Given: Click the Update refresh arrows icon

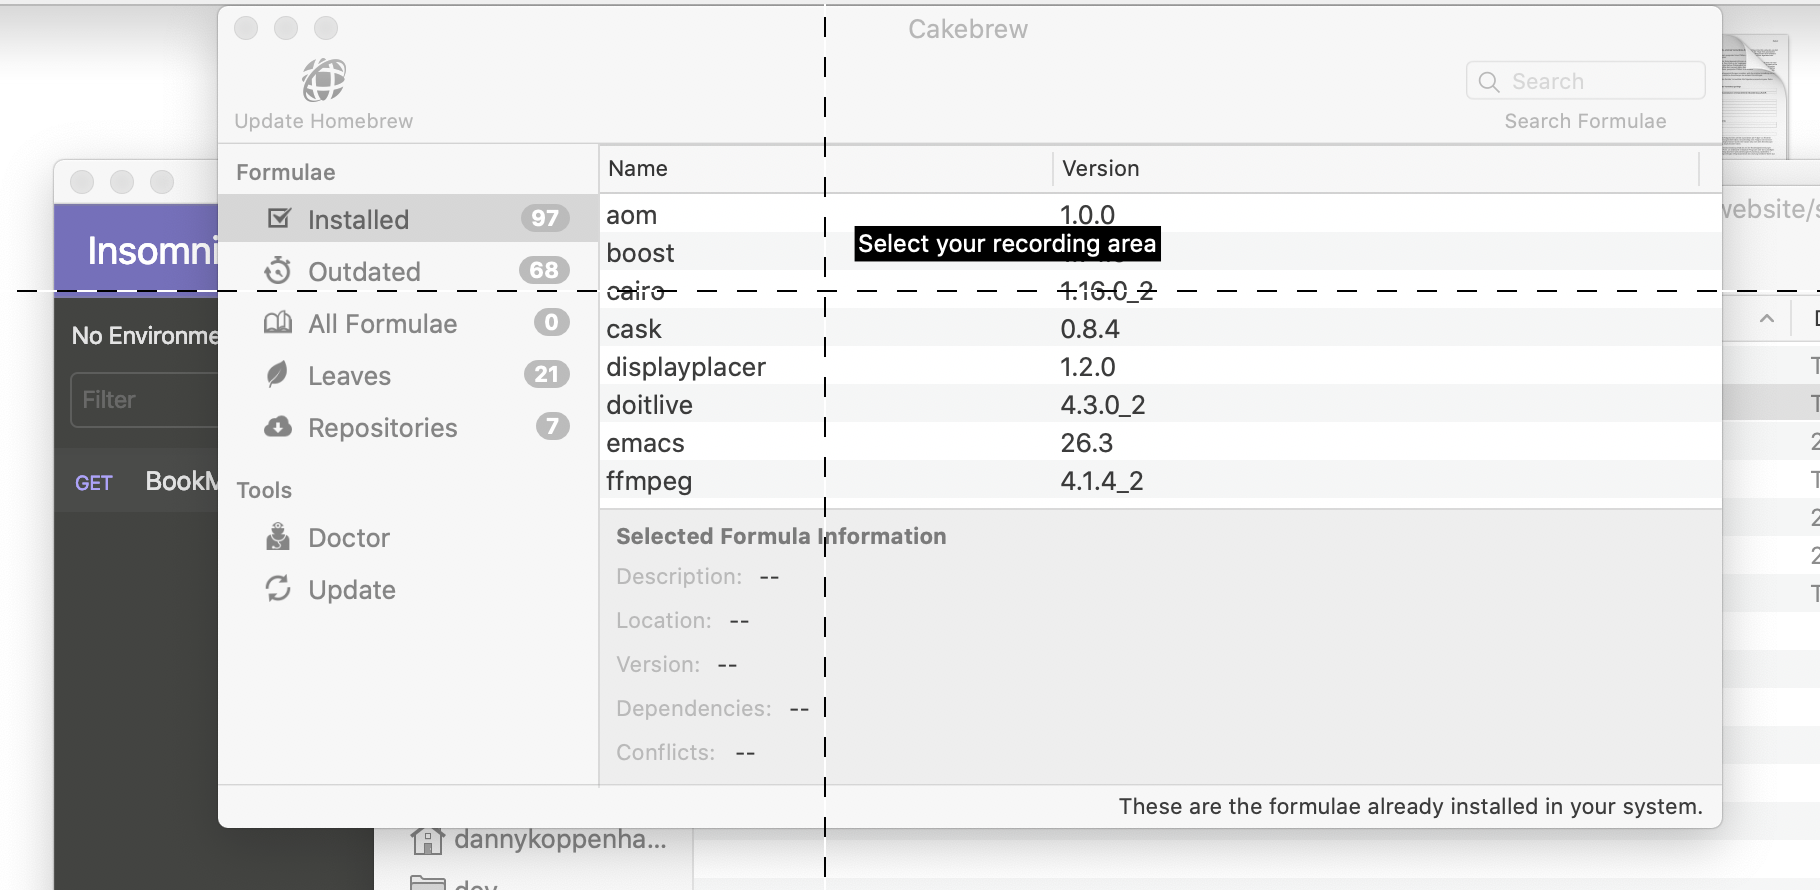Looking at the screenshot, I should point(278,589).
